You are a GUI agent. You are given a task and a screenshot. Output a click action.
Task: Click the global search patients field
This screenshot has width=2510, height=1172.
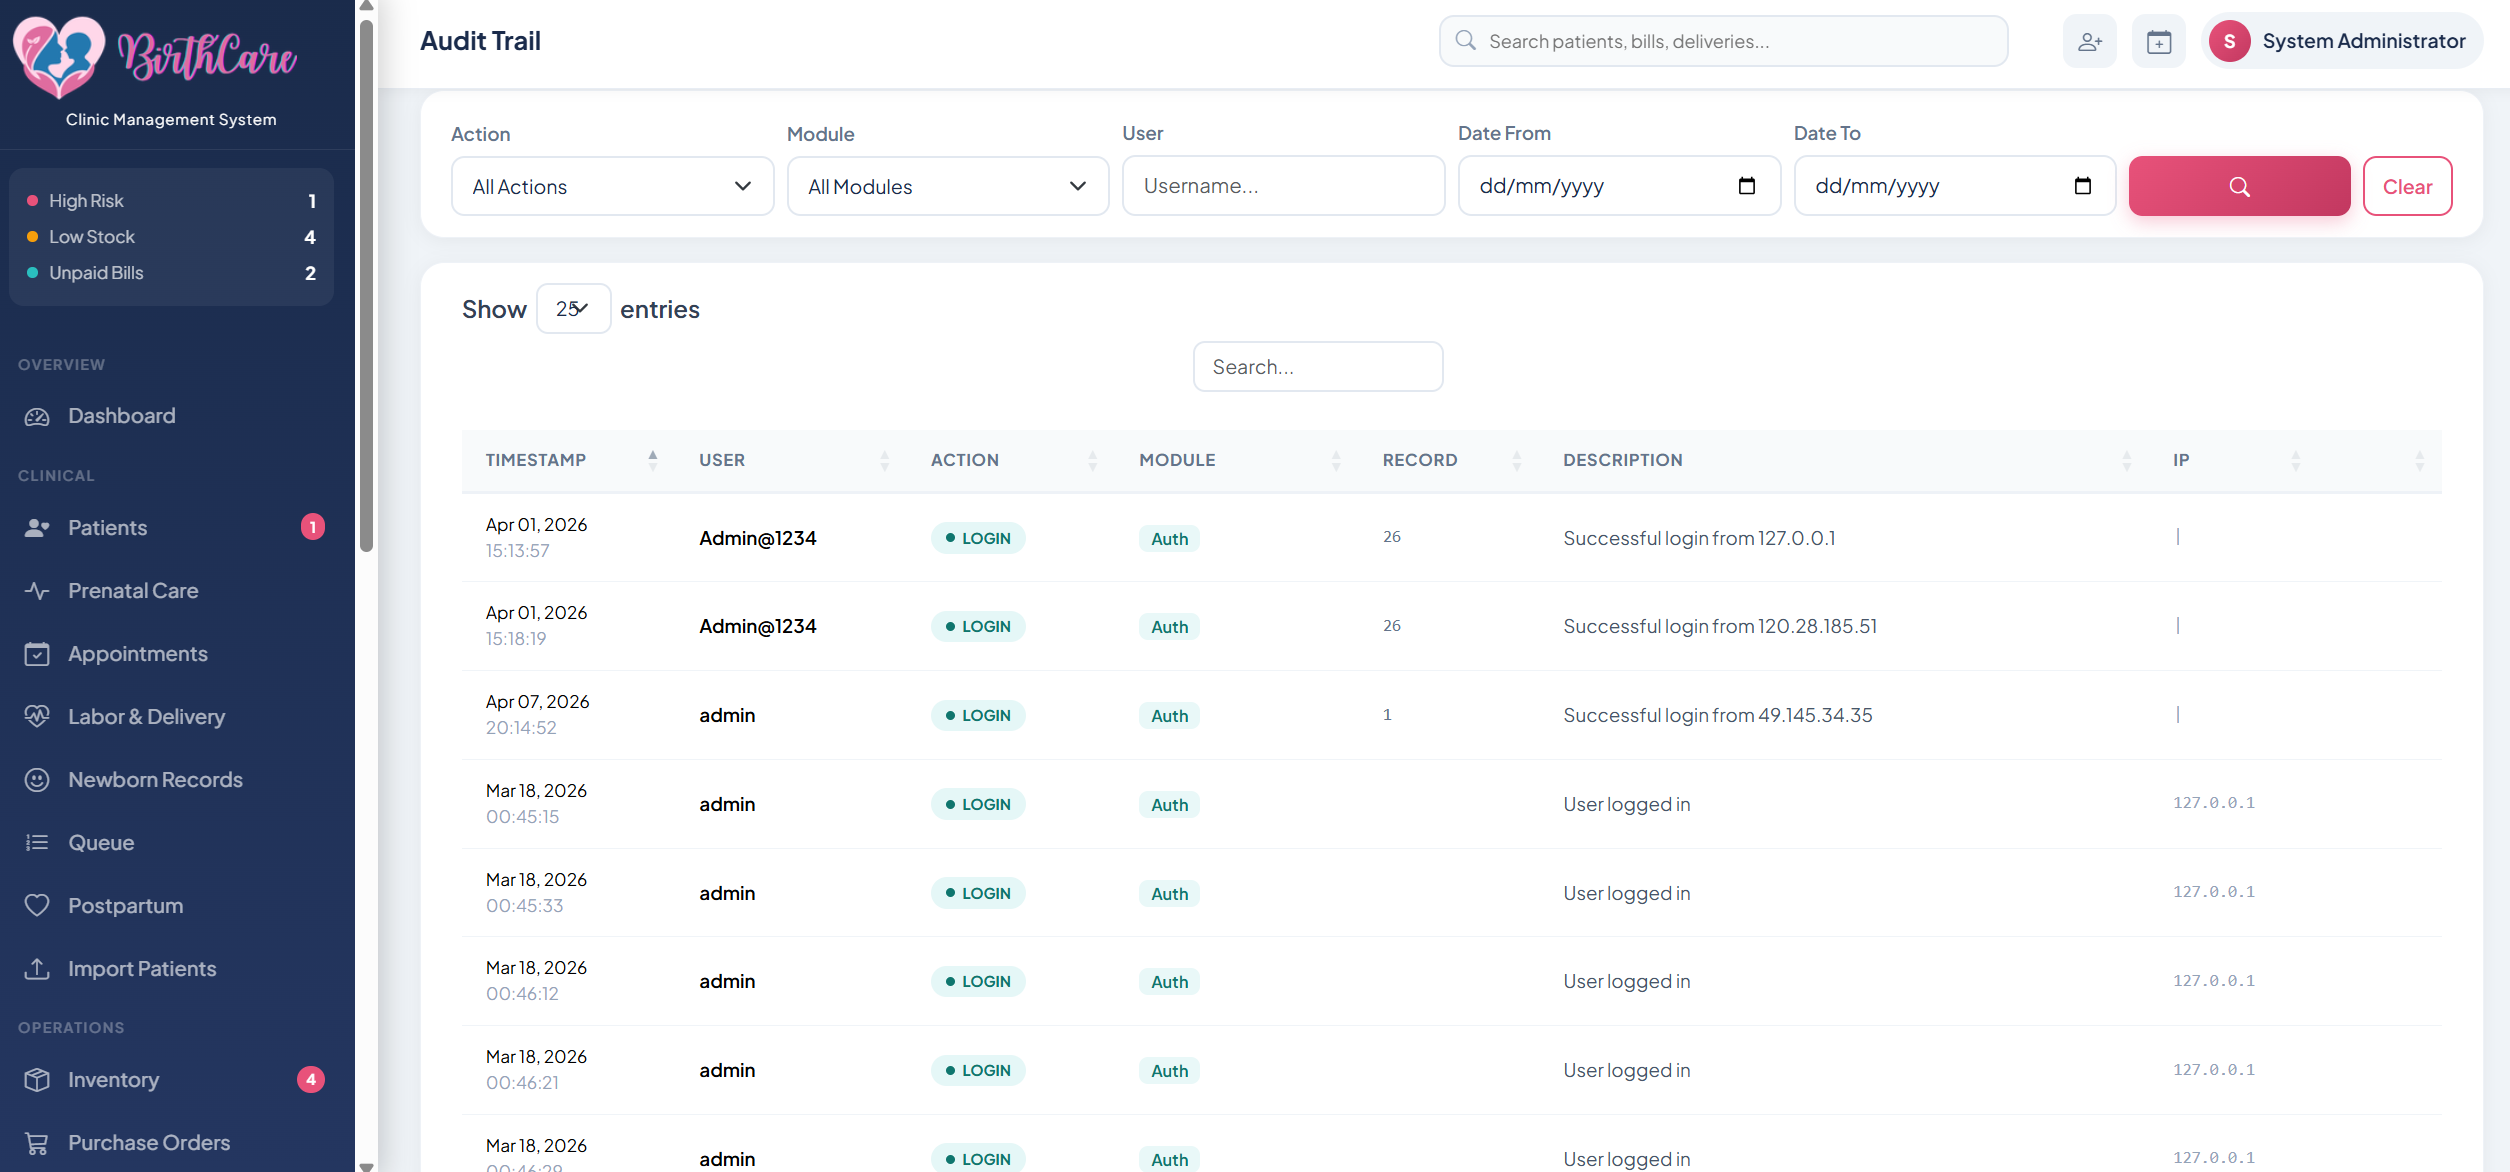pos(1723,41)
